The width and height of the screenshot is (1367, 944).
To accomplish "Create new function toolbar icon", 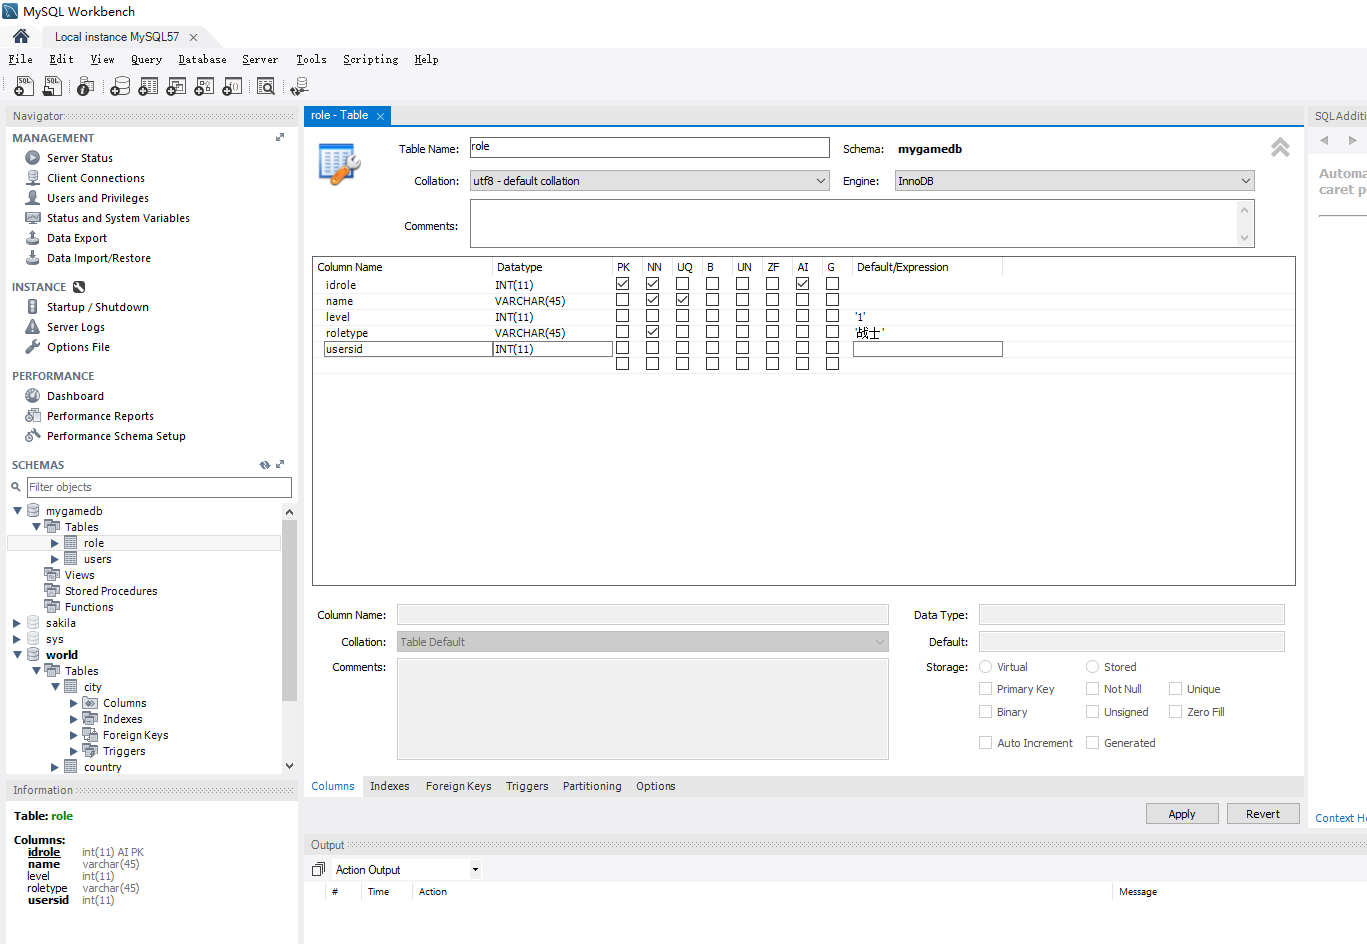I will coord(232,87).
